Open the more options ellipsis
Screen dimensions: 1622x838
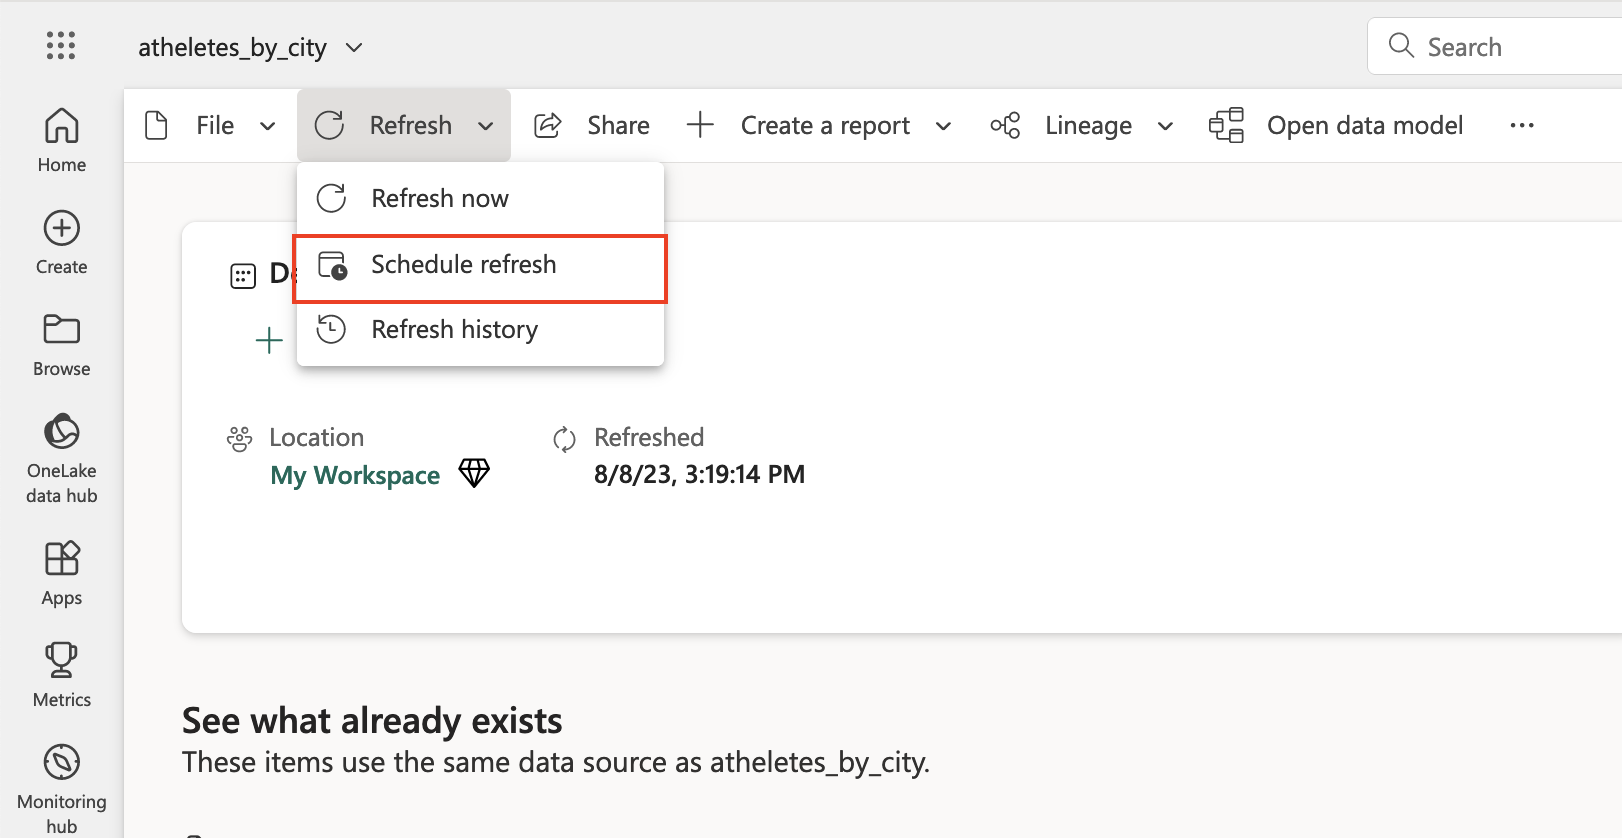pyautogui.click(x=1522, y=126)
